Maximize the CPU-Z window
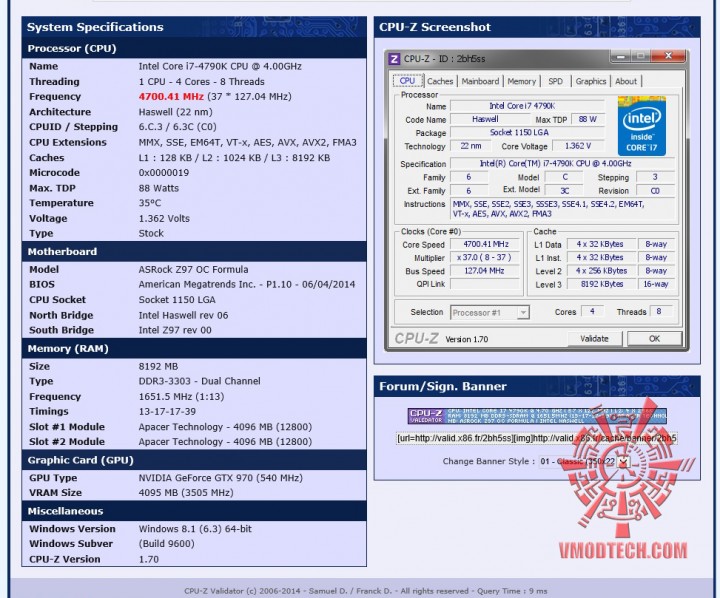 click(640, 56)
